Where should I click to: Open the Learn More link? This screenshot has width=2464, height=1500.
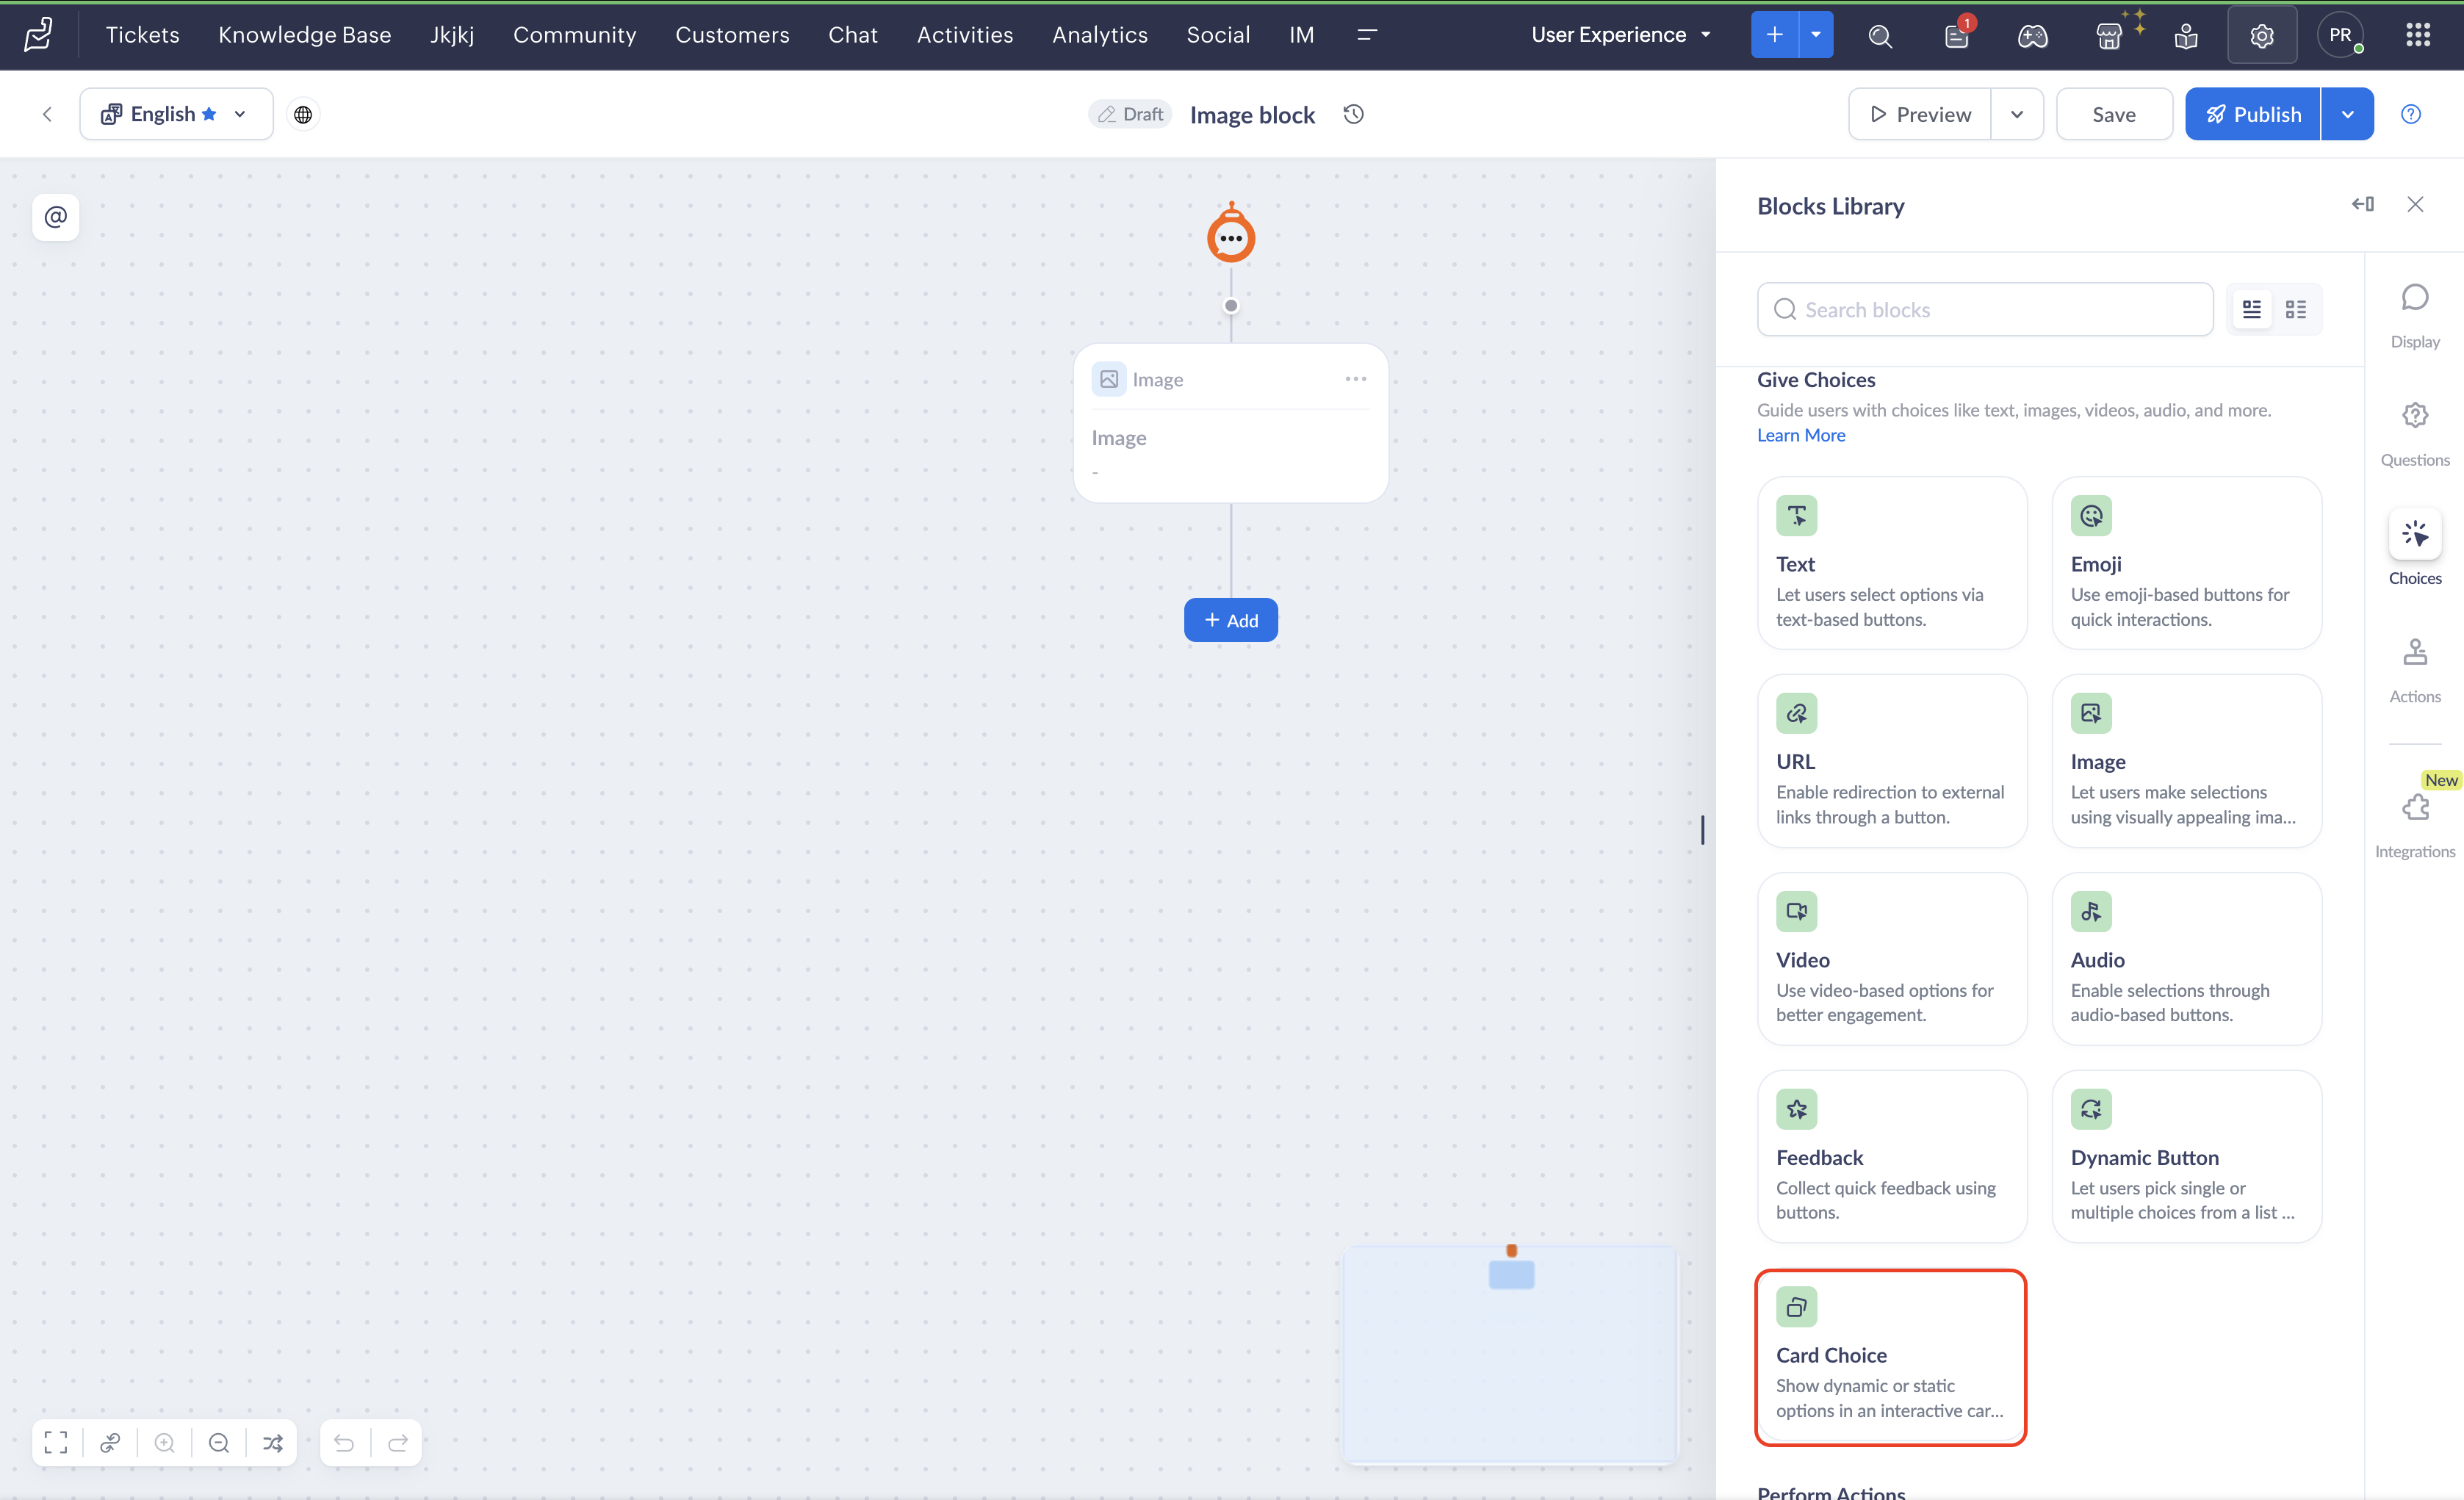tap(1800, 435)
